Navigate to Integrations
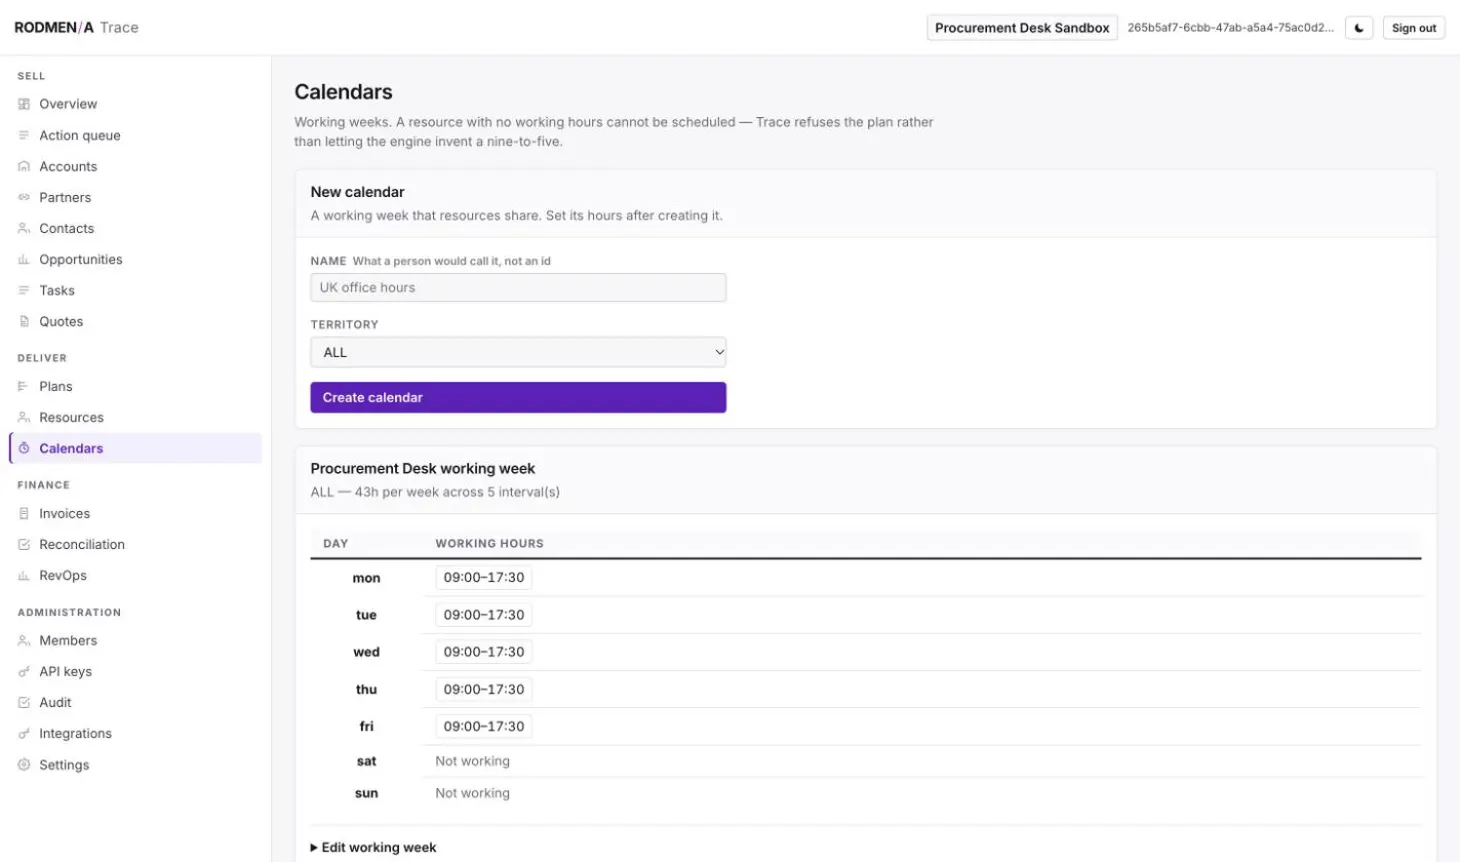Viewport: 1460px width, 862px height. [x=75, y=733]
